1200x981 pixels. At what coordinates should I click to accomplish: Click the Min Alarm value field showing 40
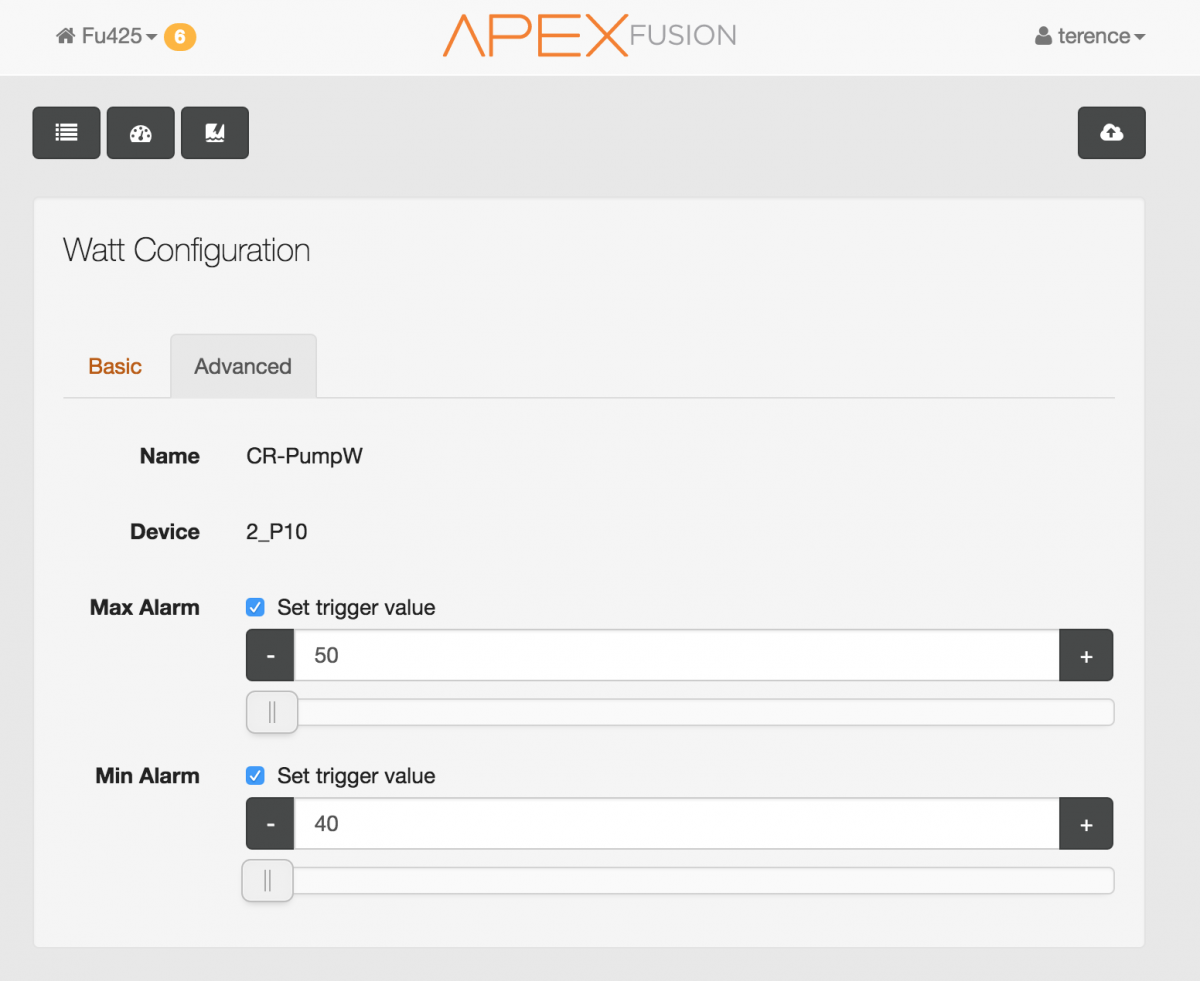pos(676,824)
